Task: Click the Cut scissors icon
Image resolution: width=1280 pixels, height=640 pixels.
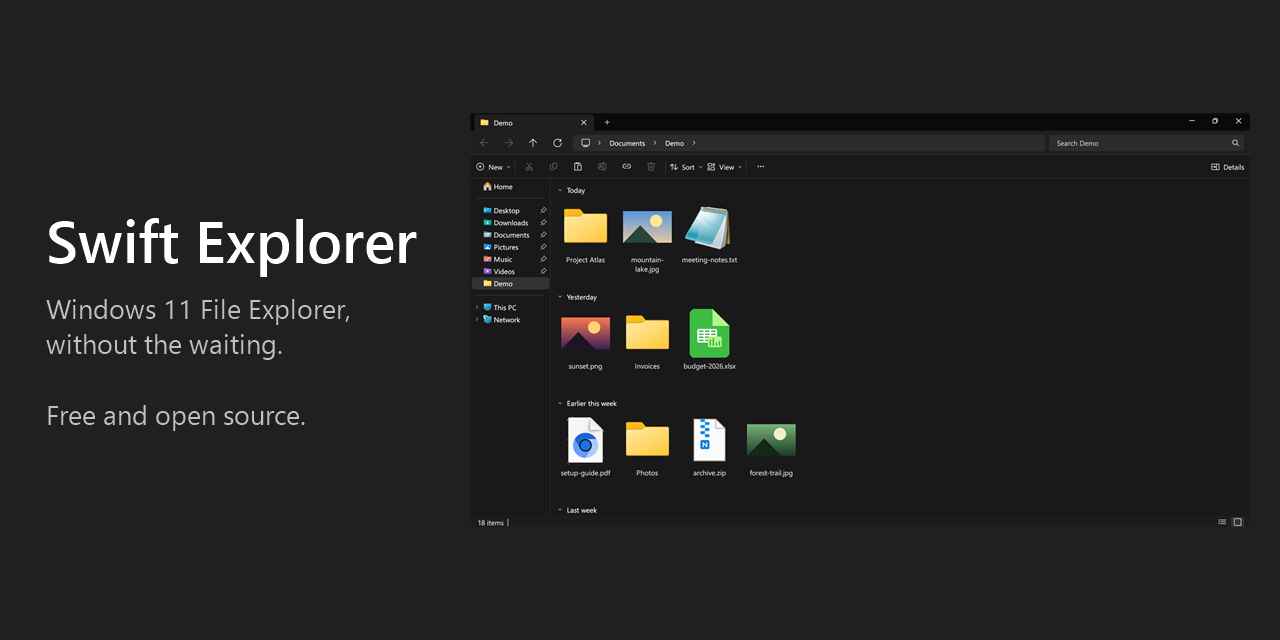Action: pyautogui.click(x=529, y=167)
